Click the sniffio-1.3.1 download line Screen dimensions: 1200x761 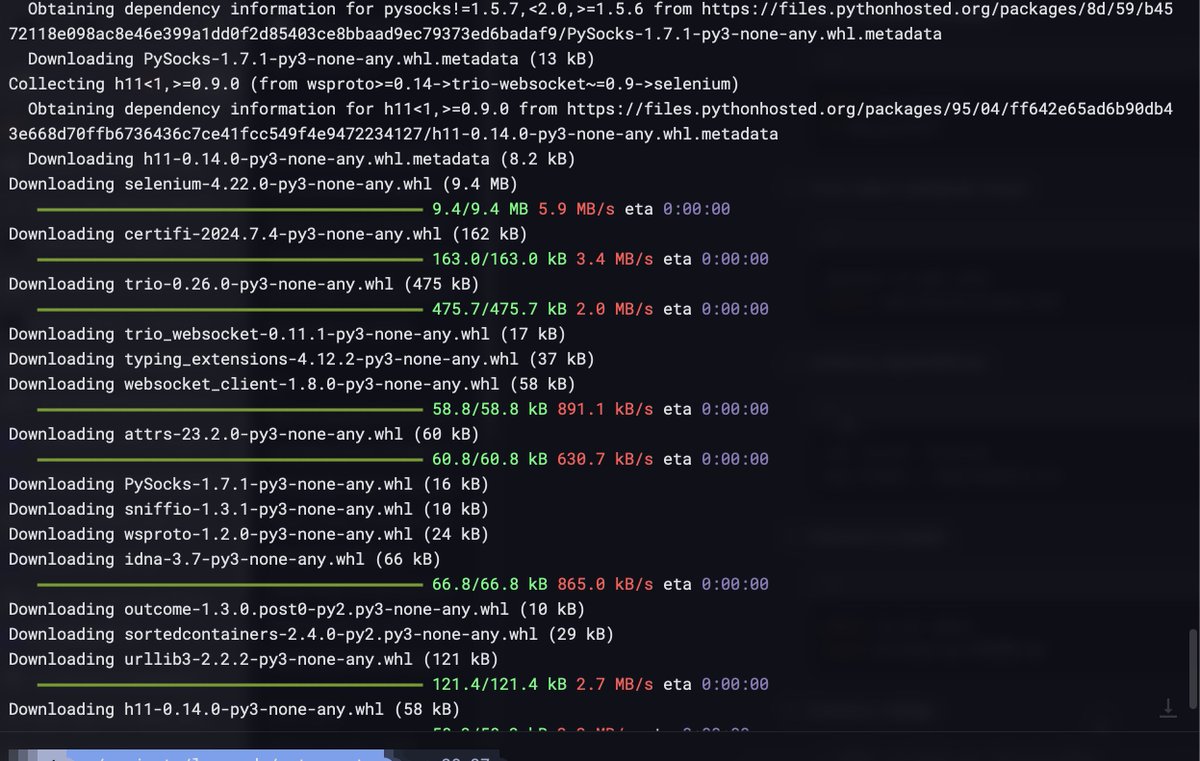tap(248, 509)
